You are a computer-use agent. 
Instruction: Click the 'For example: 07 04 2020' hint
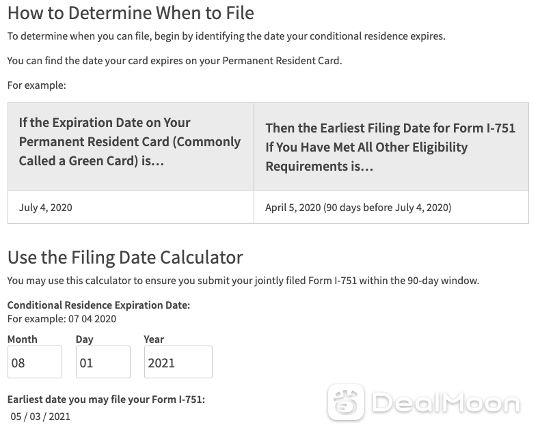tap(62, 319)
